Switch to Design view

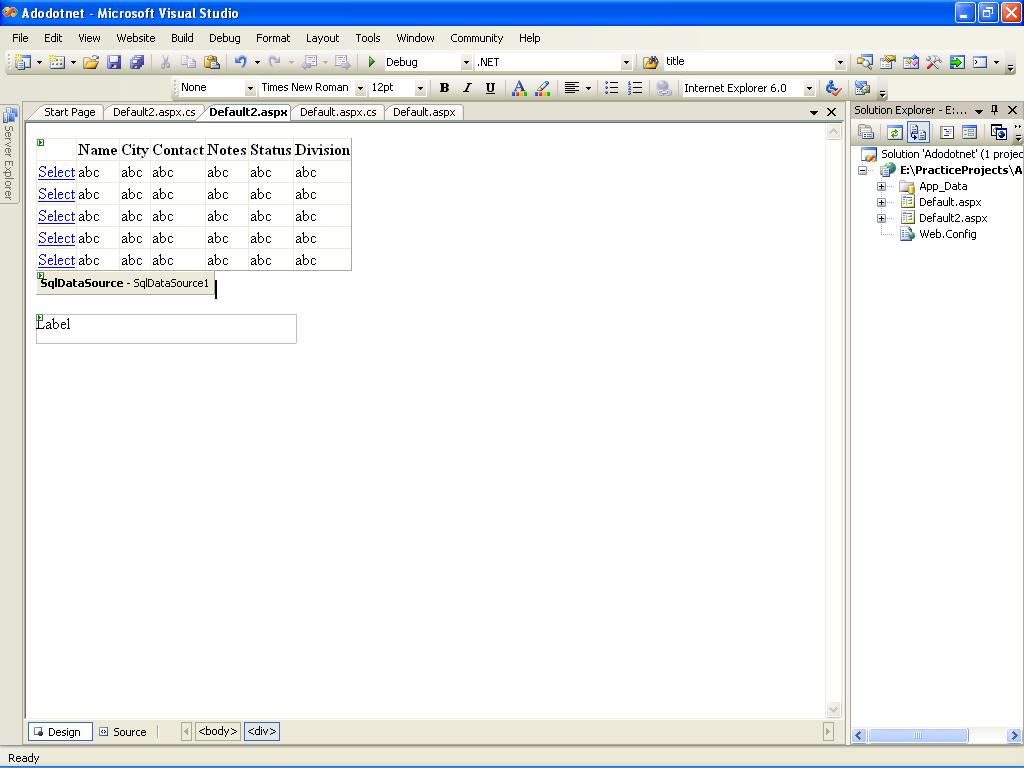(60, 731)
